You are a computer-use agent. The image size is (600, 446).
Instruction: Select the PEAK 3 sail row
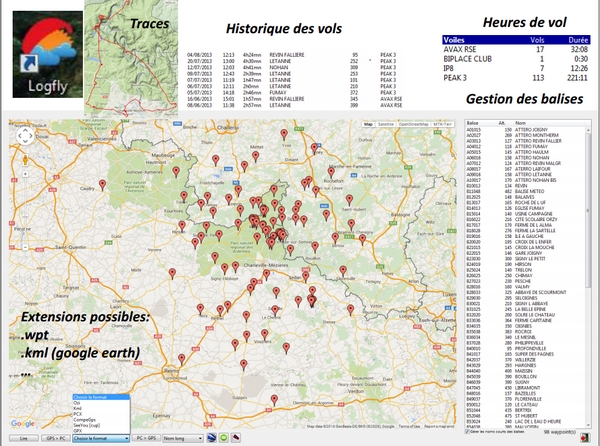pos(500,75)
